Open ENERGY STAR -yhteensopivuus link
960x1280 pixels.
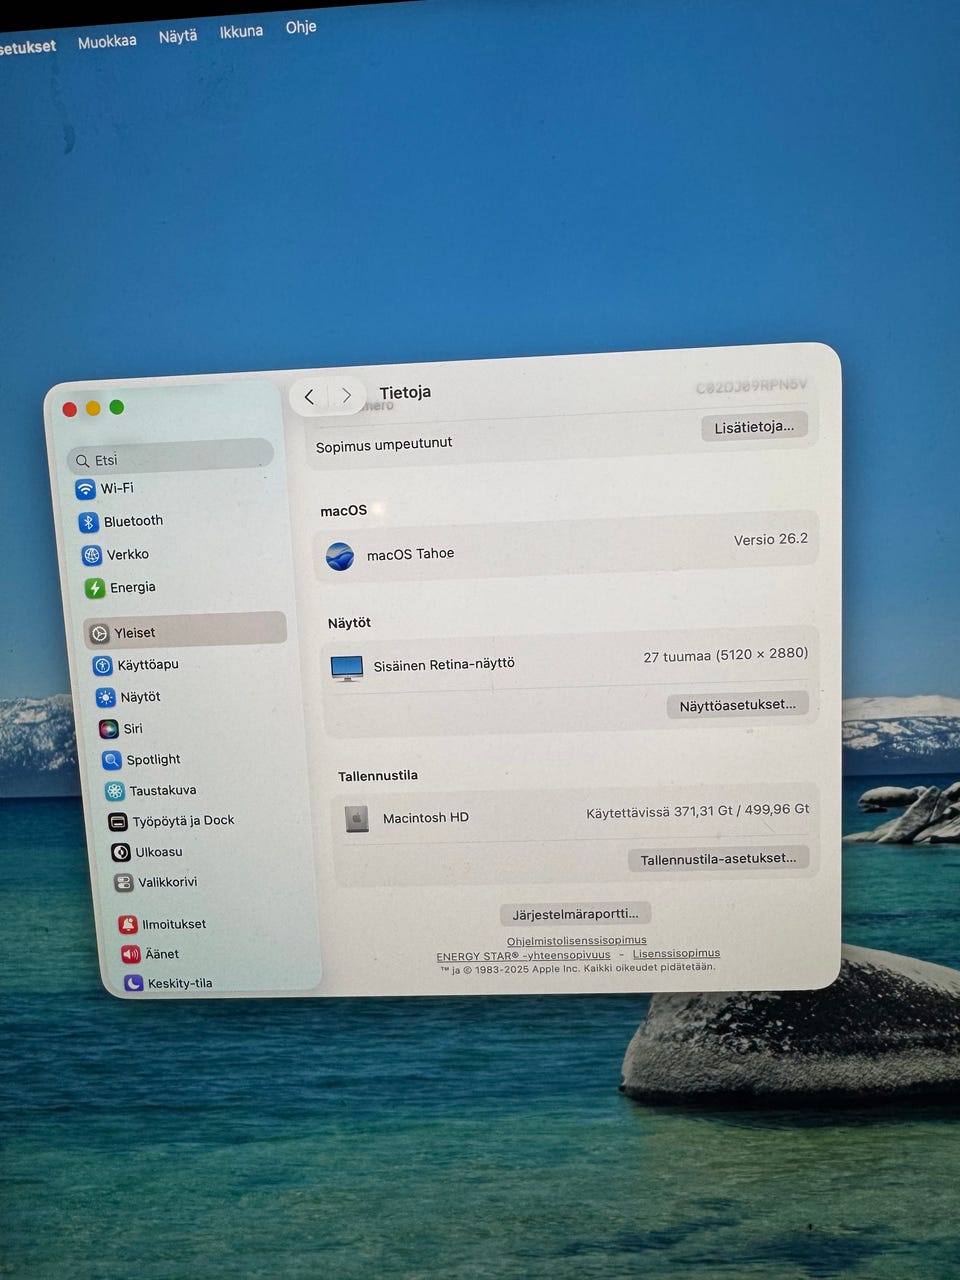pos(523,956)
